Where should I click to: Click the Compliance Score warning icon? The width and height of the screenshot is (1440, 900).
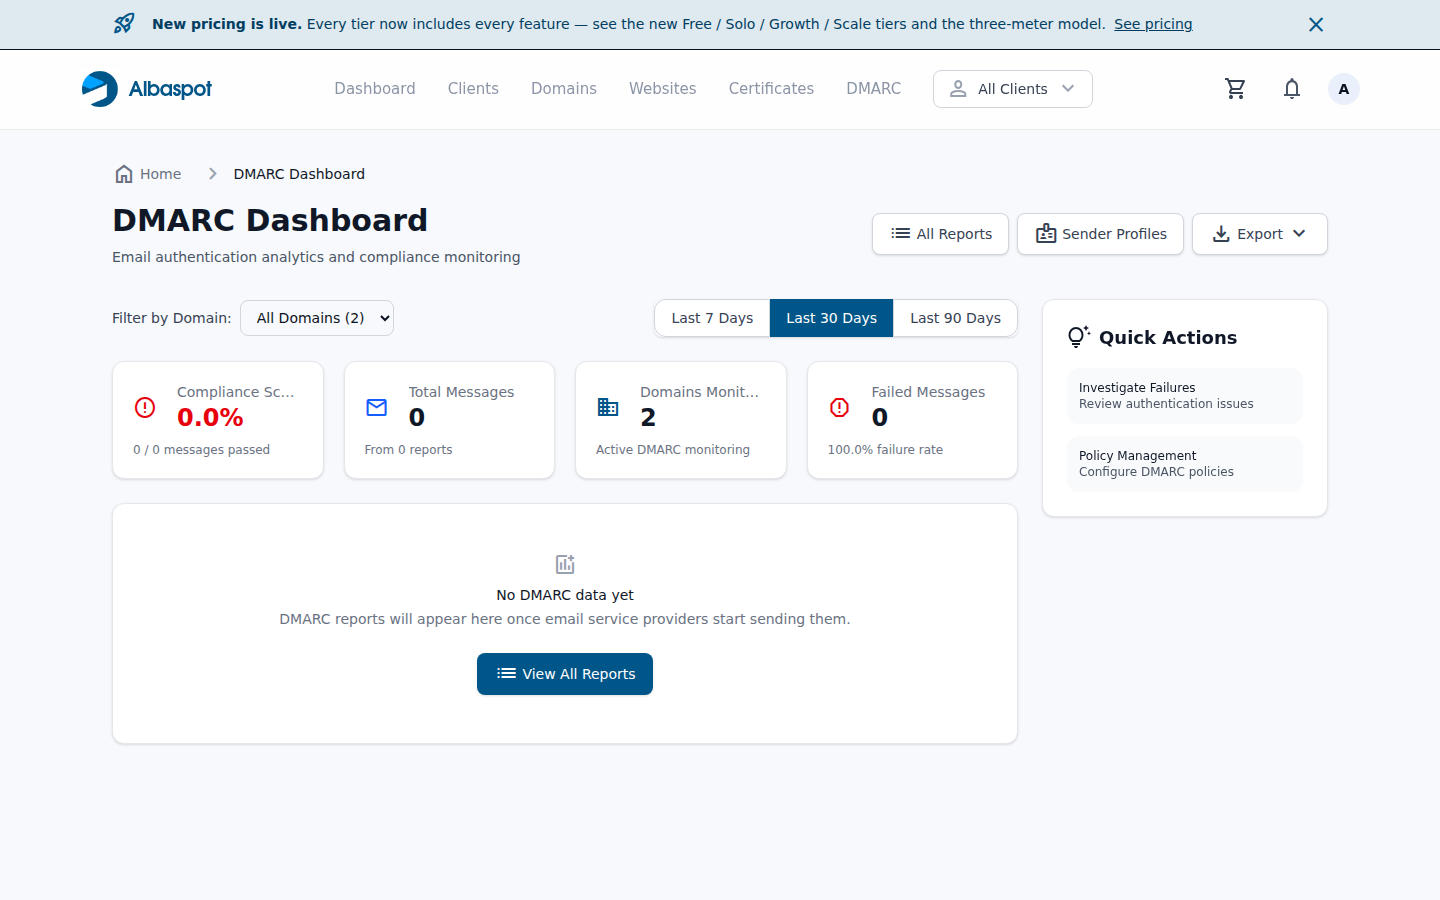click(145, 407)
